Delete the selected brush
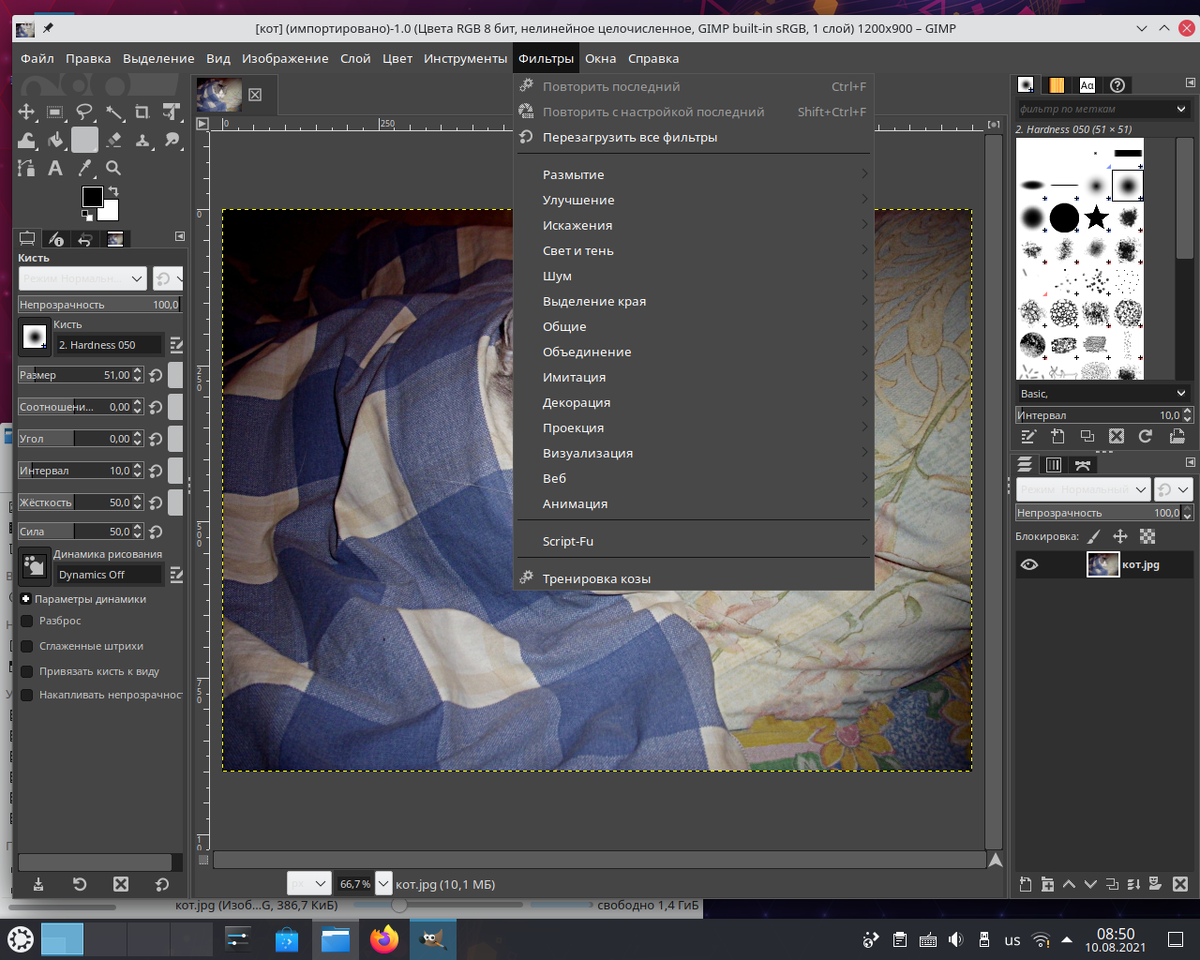The width and height of the screenshot is (1200, 960). pyautogui.click(x=1116, y=436)
